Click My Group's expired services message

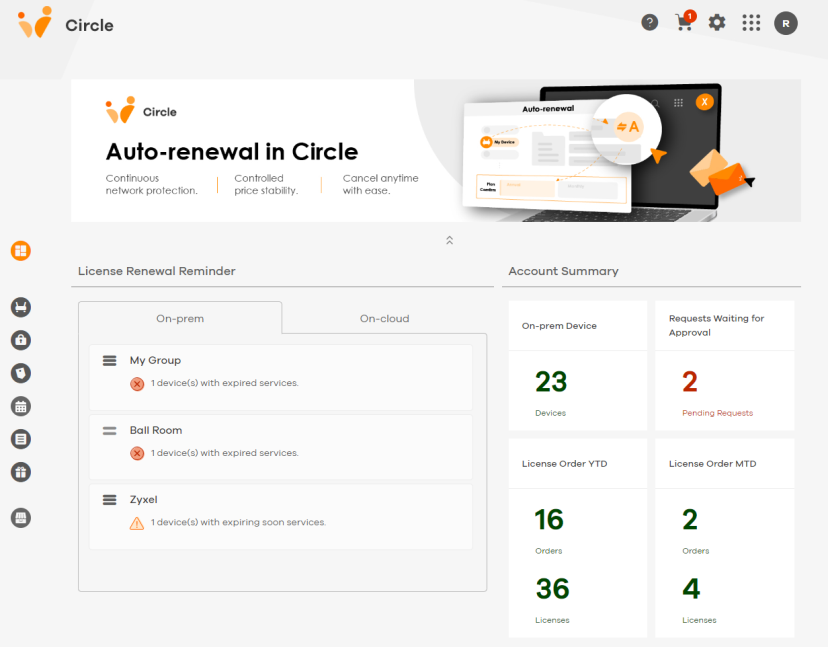click(224, 383)
